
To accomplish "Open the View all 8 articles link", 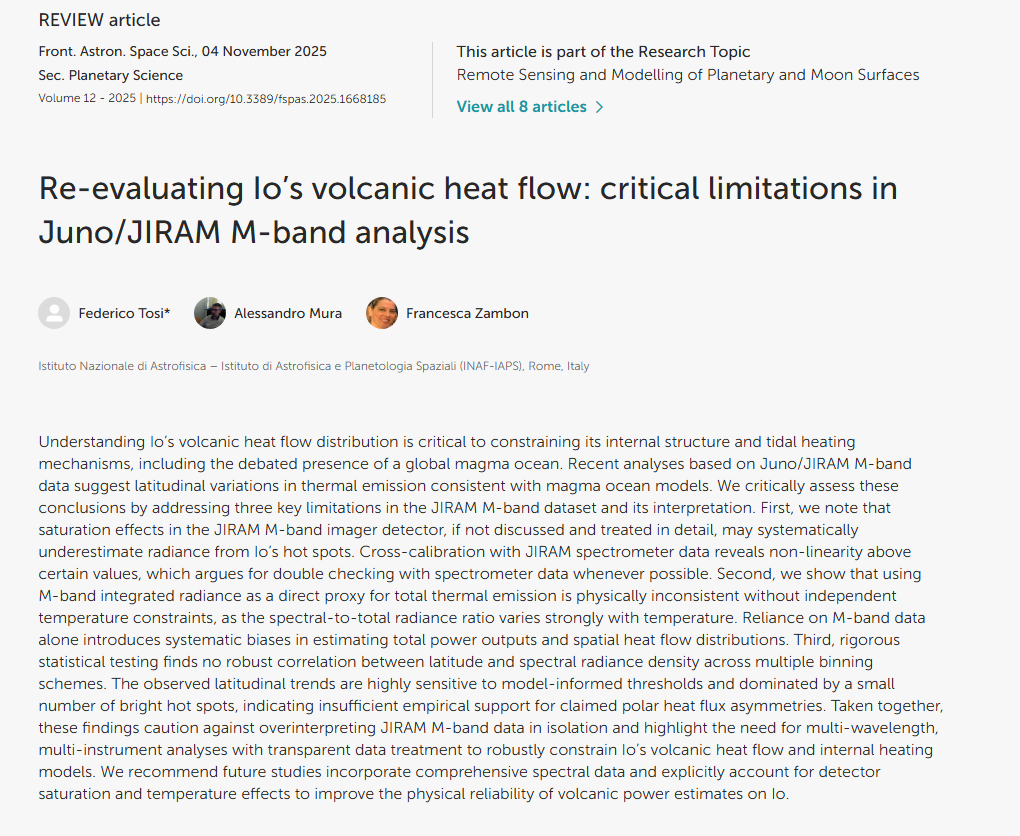I will [521, 107].
